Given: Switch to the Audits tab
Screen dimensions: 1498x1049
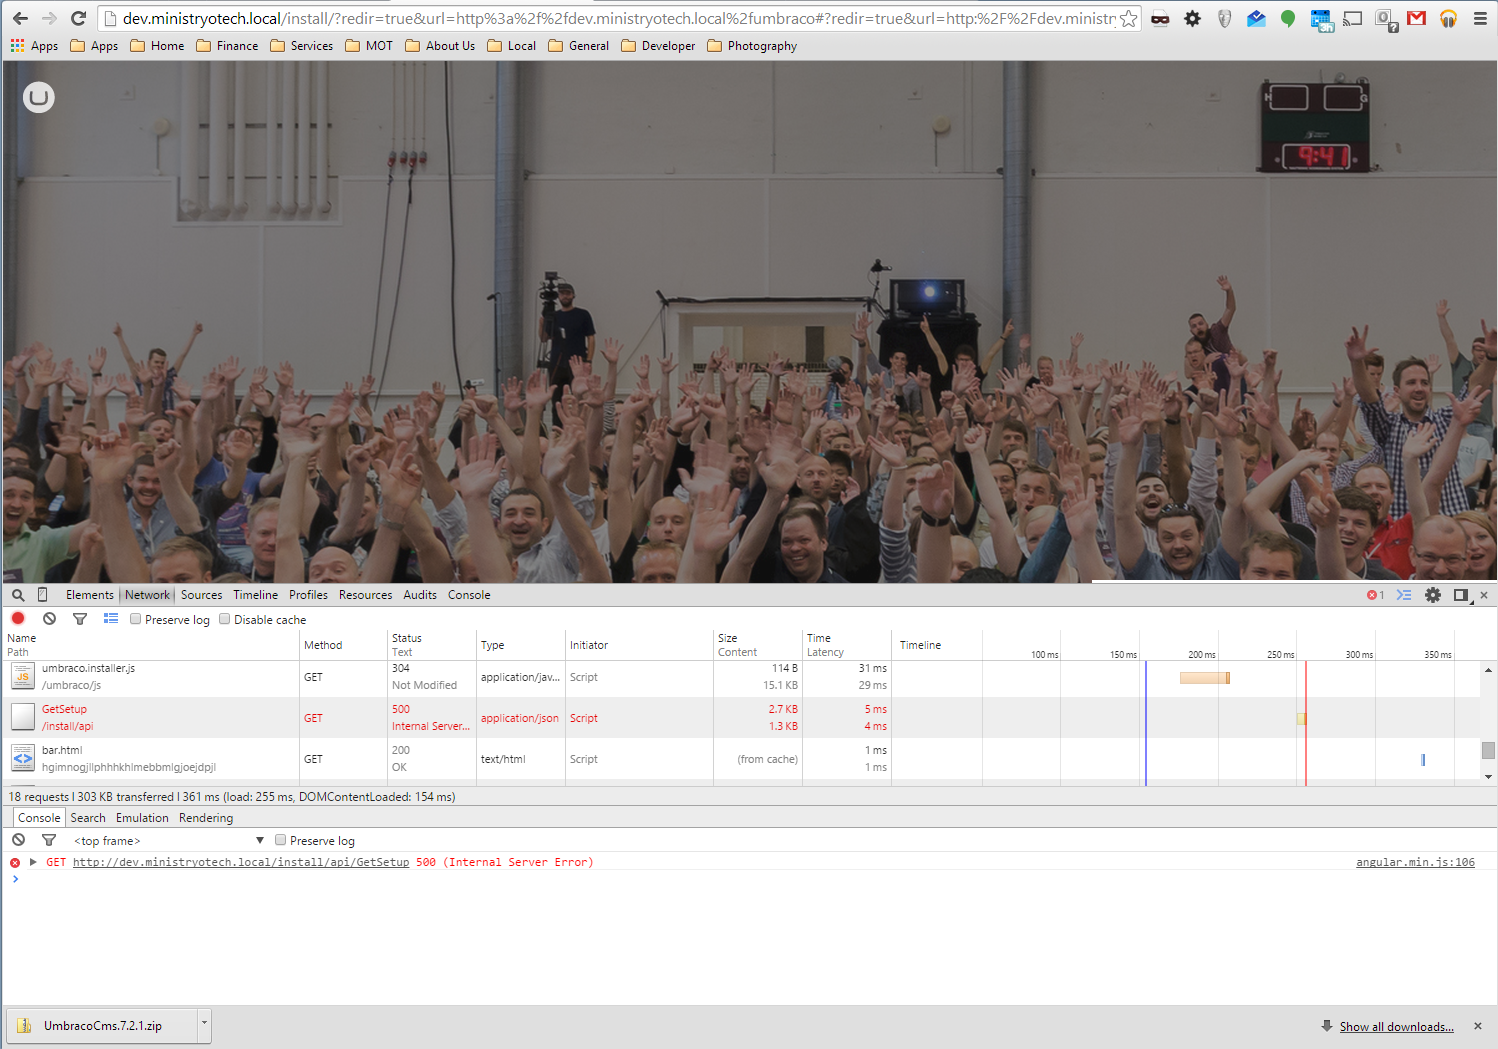Looking at the screenshot, I should [420, 595].
